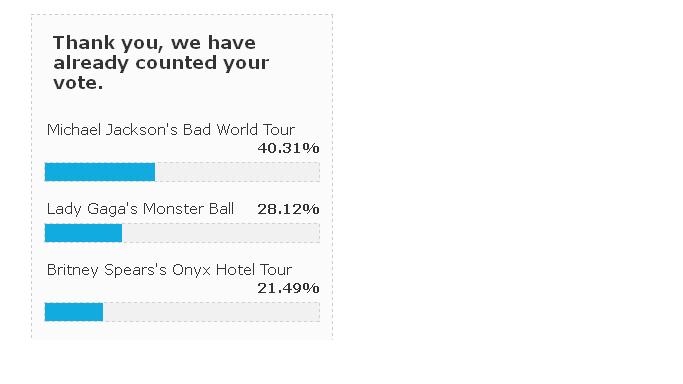Click the blue filled part of Lady Gaga's bar

pyautogui.click(x=83, y=233)
